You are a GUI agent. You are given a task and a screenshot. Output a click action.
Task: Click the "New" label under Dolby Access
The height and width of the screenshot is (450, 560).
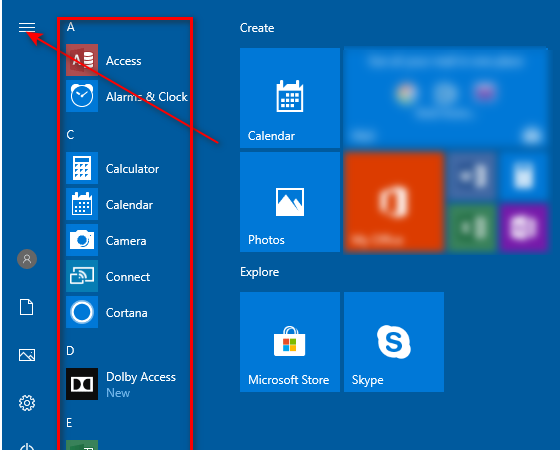tap(118, 393)
